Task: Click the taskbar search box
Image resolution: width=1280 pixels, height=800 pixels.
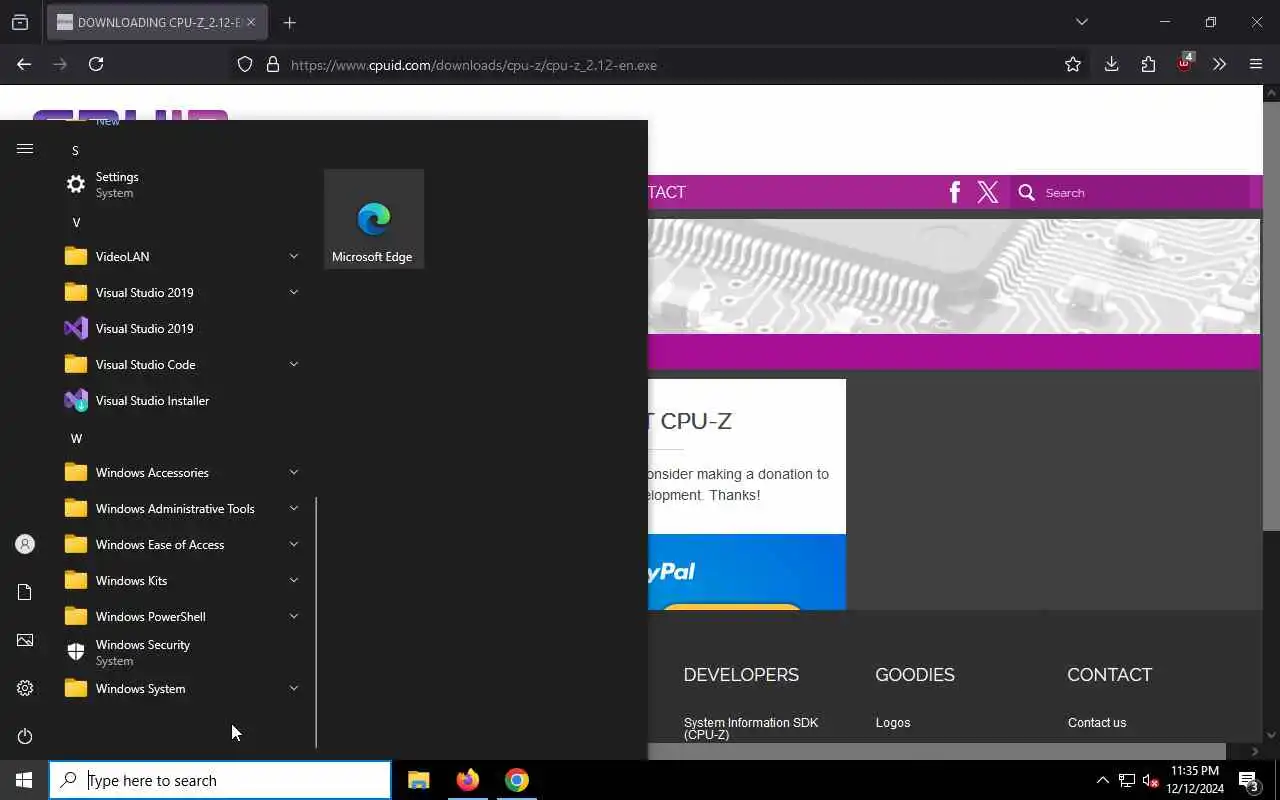Action: pos(220,780)
